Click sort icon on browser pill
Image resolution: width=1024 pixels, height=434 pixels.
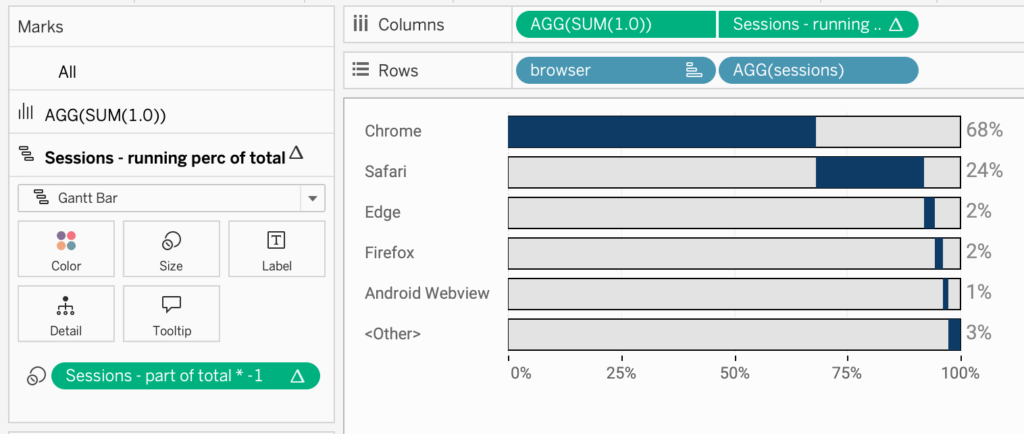point(694,70)
